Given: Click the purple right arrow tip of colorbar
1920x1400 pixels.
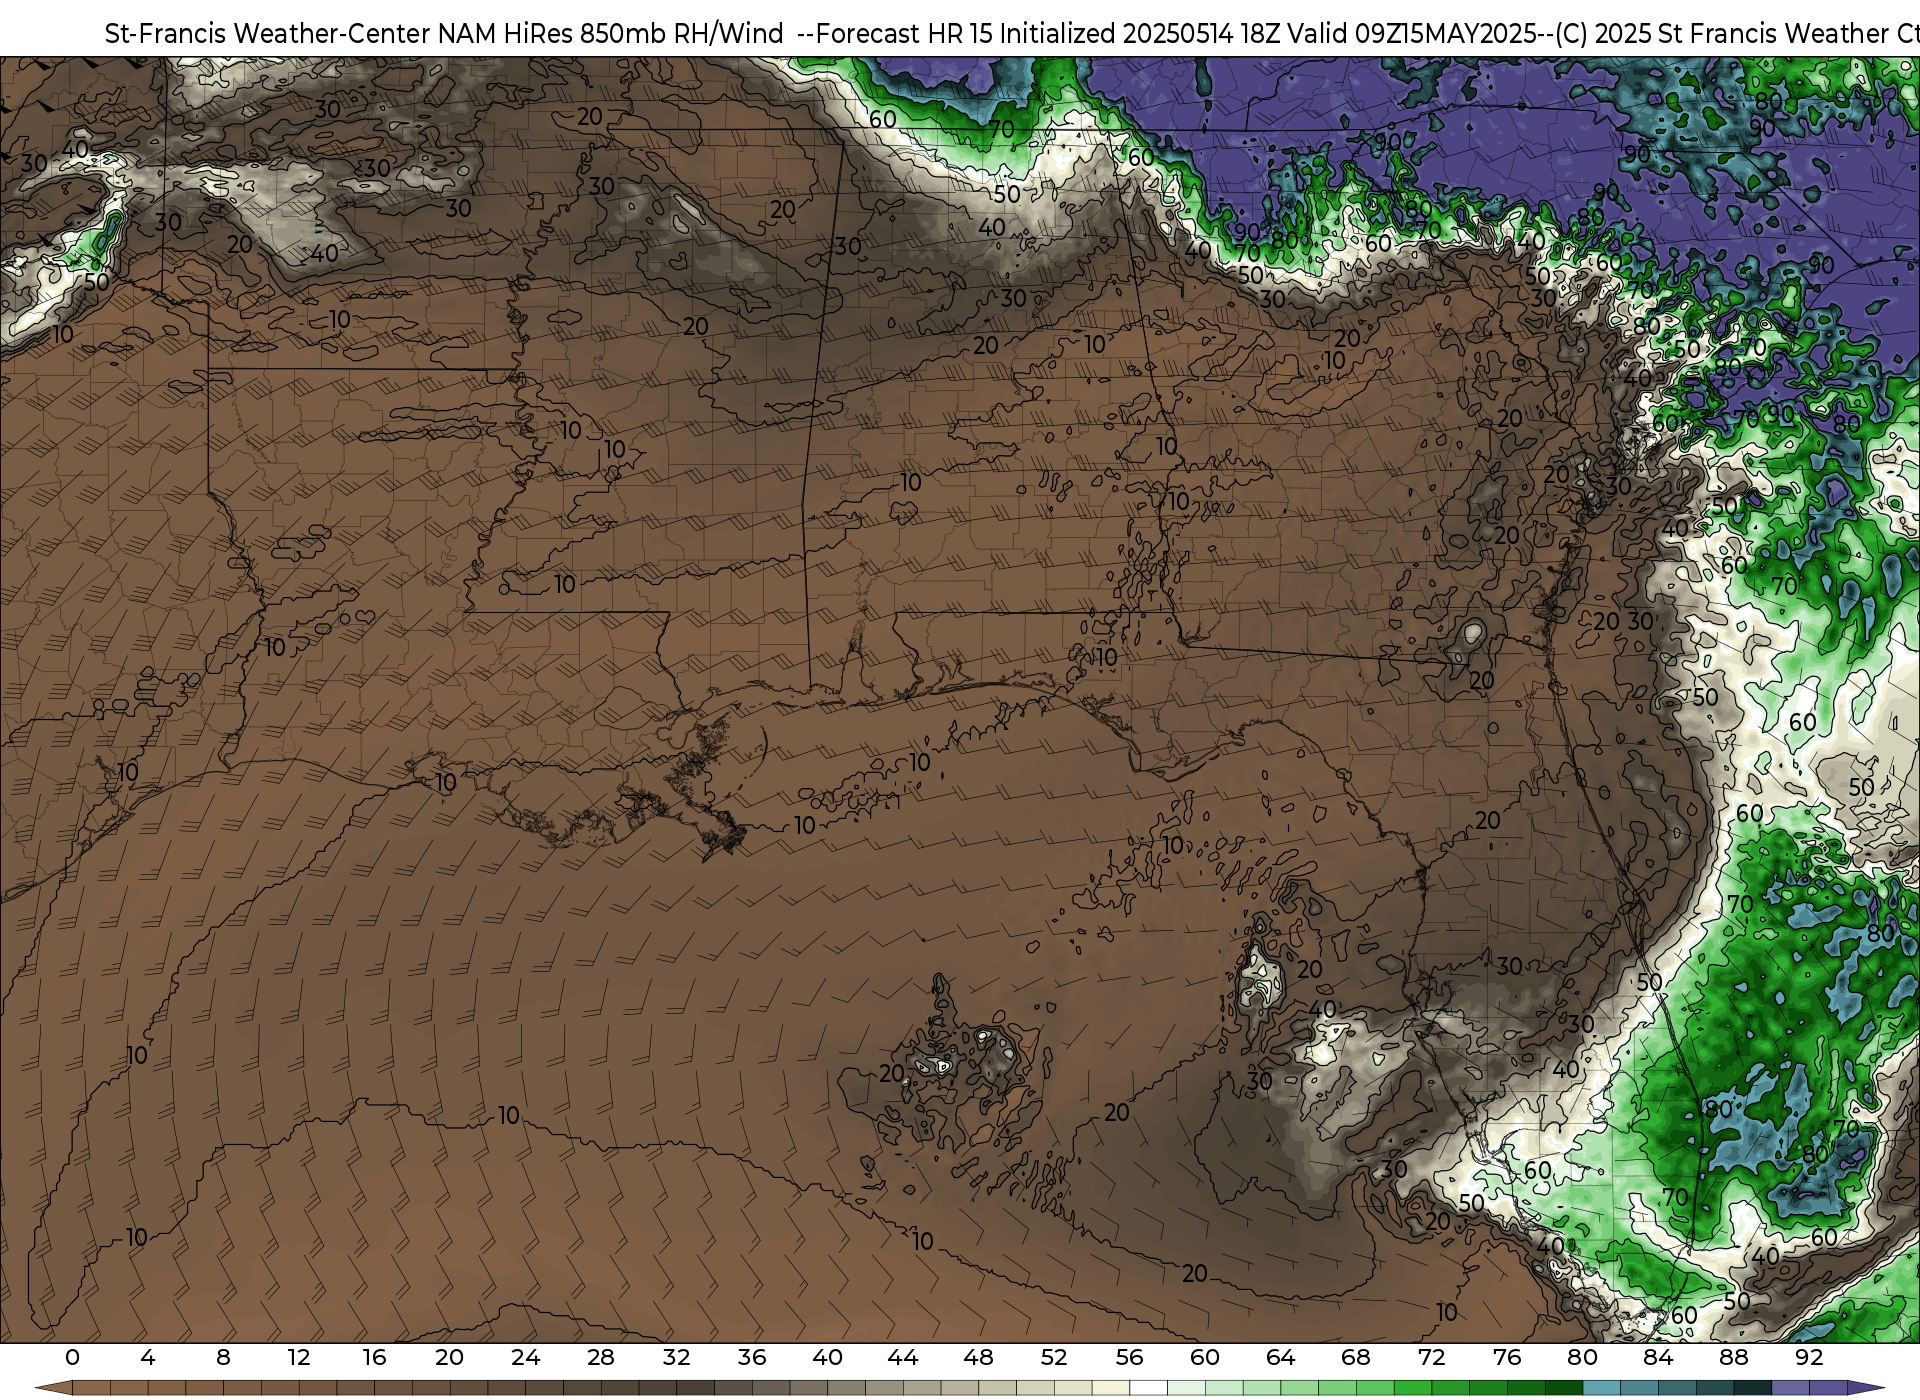Looking at the screenshot, I should click(x=1866, y=1387).
